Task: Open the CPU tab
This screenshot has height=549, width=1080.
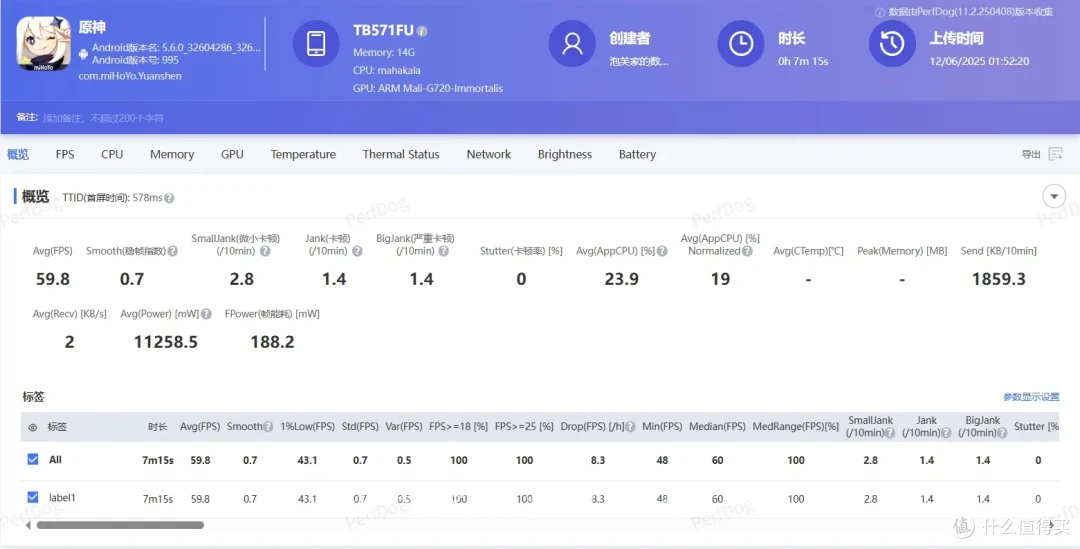Action: [x=112, y=154]
